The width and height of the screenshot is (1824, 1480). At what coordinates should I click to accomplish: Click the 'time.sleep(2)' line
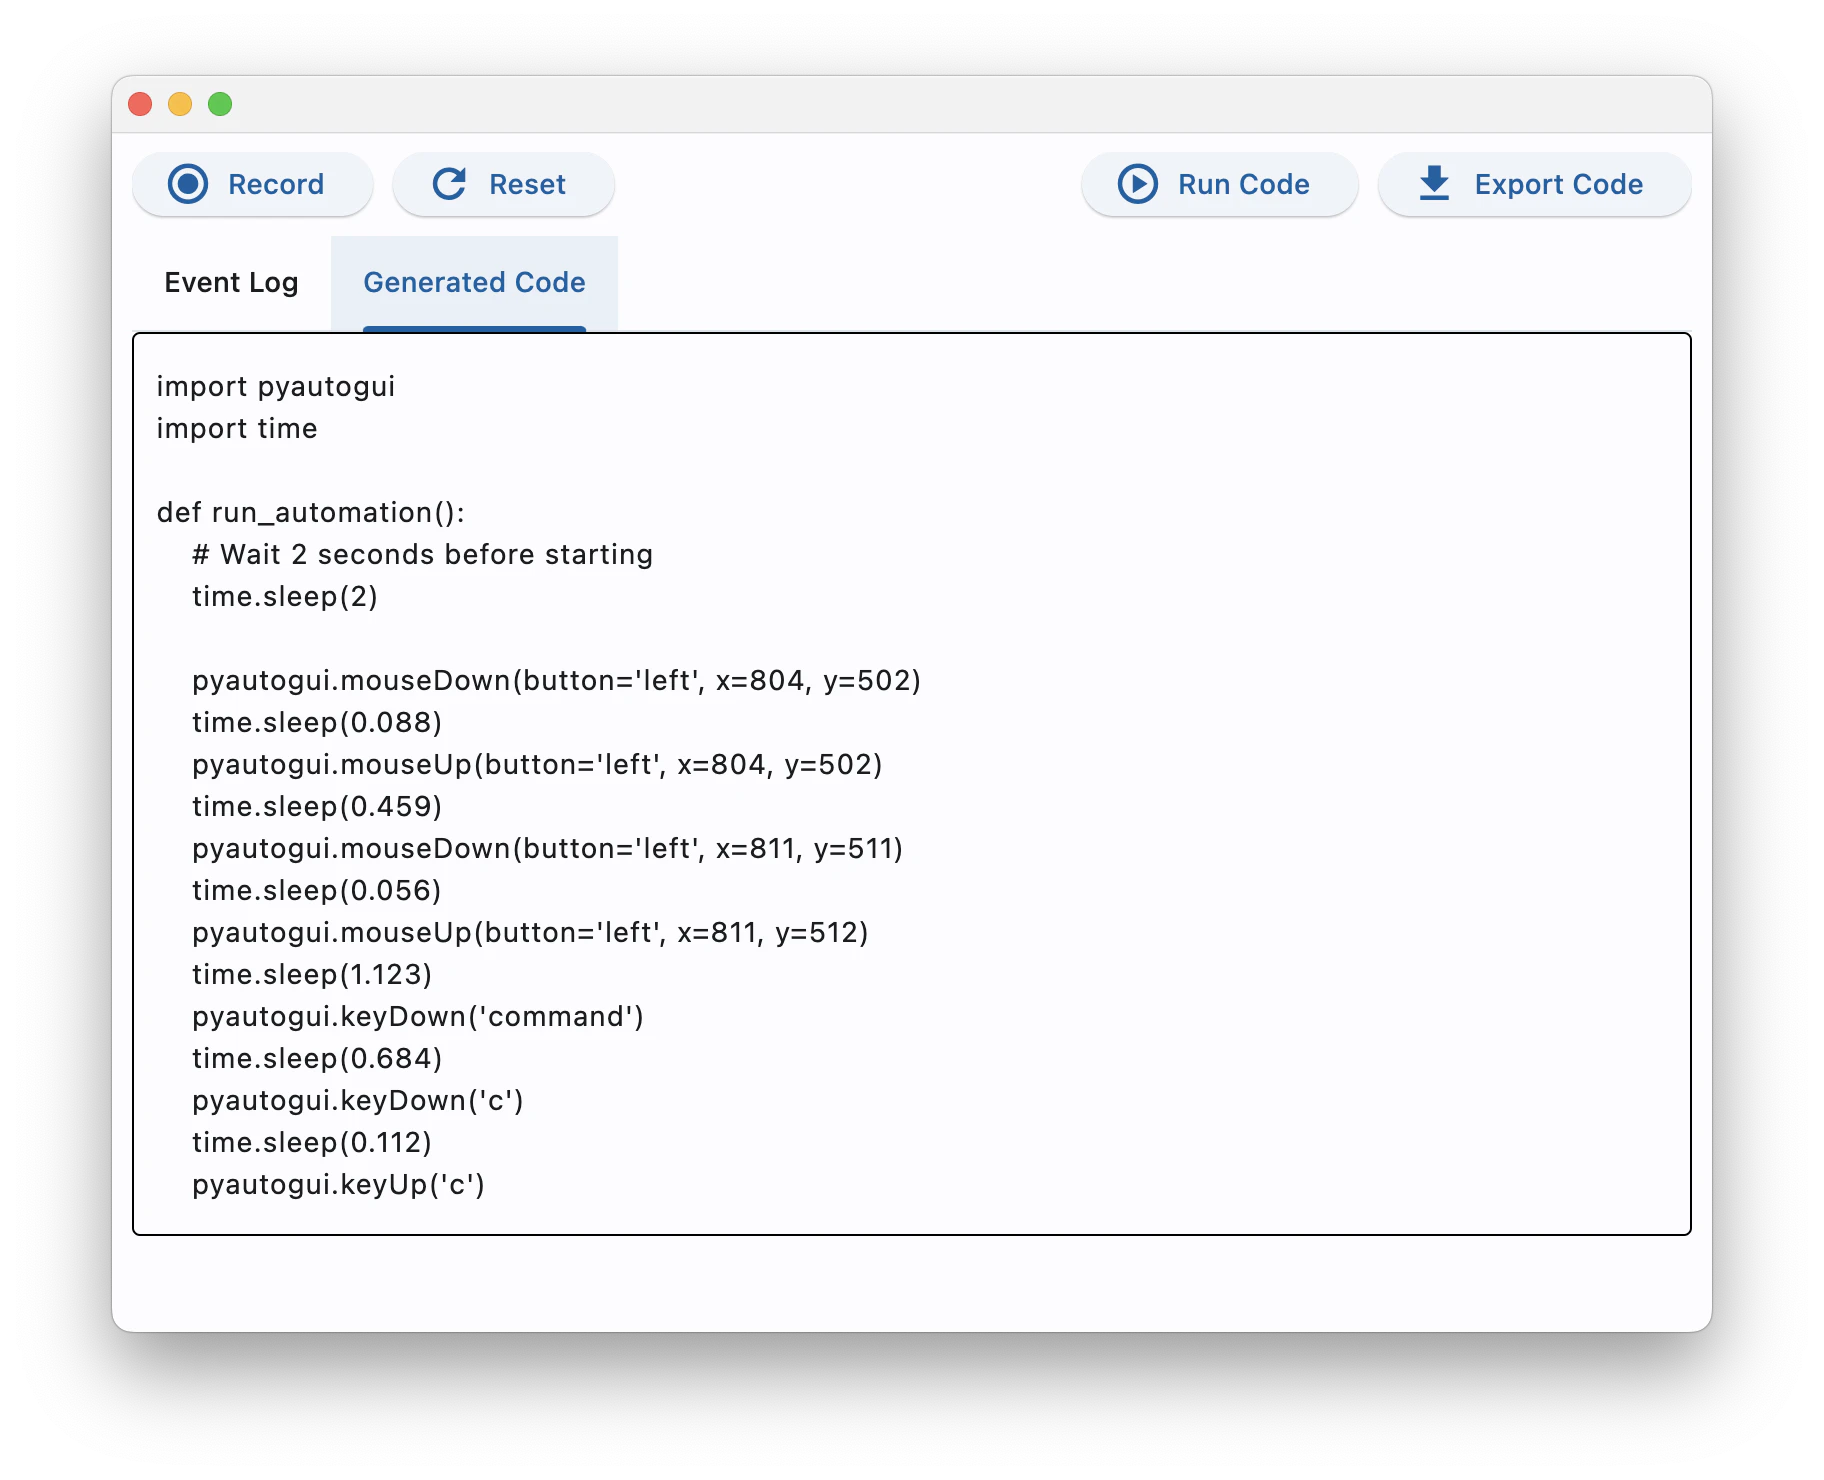pyautogui.click(x=285, y=597)
